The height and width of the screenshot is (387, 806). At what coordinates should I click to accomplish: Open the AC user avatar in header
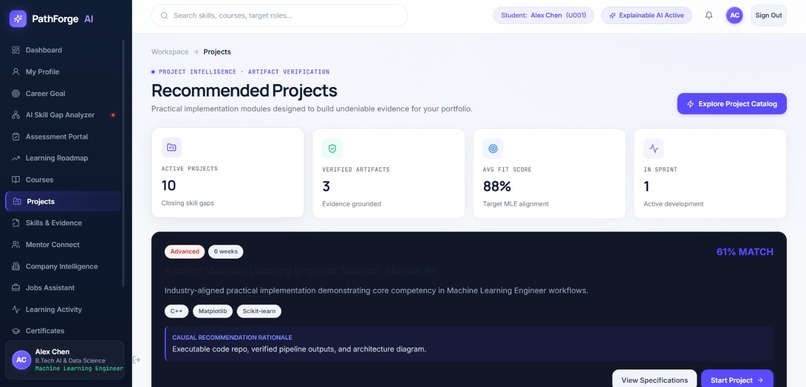[x=734, y=15]
